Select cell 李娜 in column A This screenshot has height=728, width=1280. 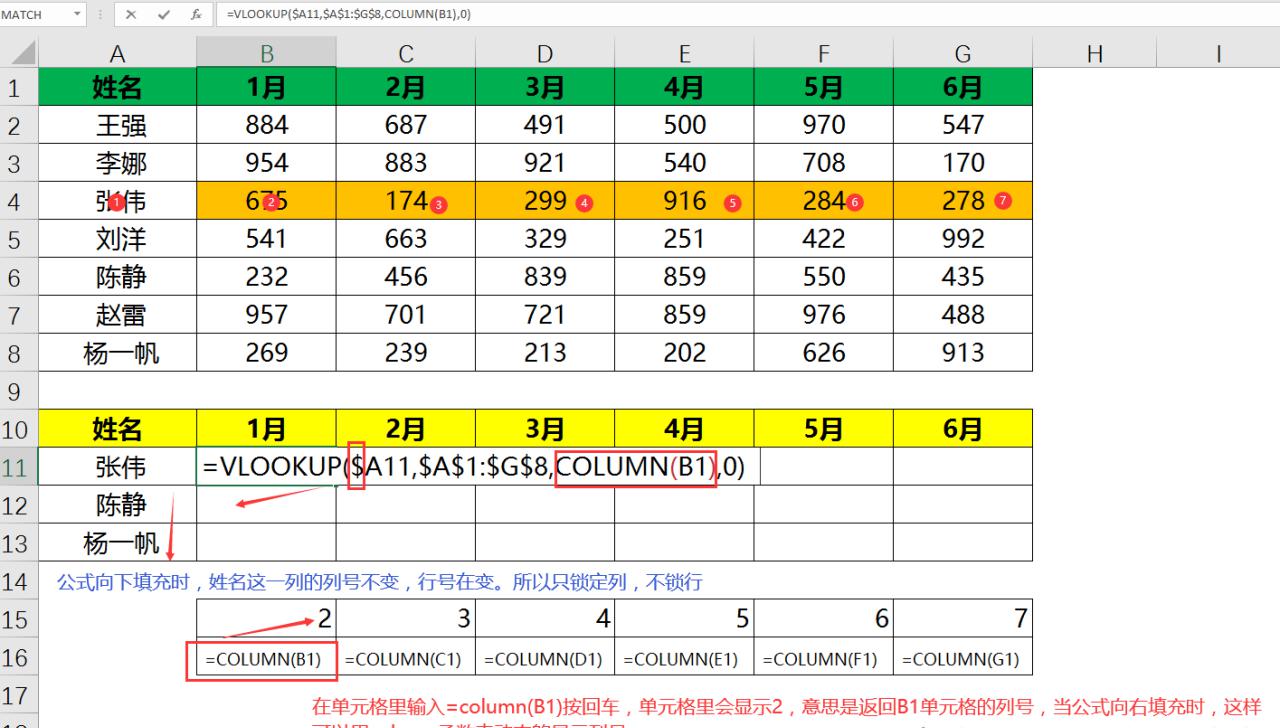(x=117, y=163)
